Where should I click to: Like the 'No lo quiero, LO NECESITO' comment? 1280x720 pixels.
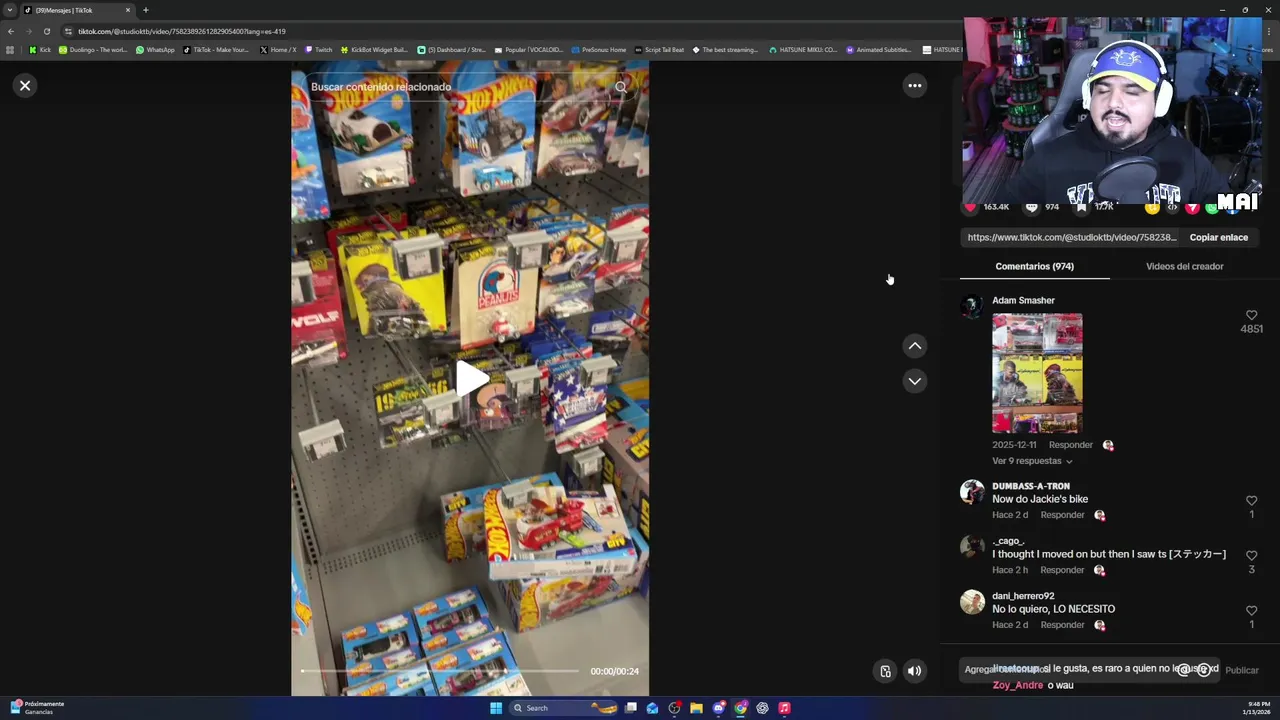pyautogui.click(x=1251, y=611)
